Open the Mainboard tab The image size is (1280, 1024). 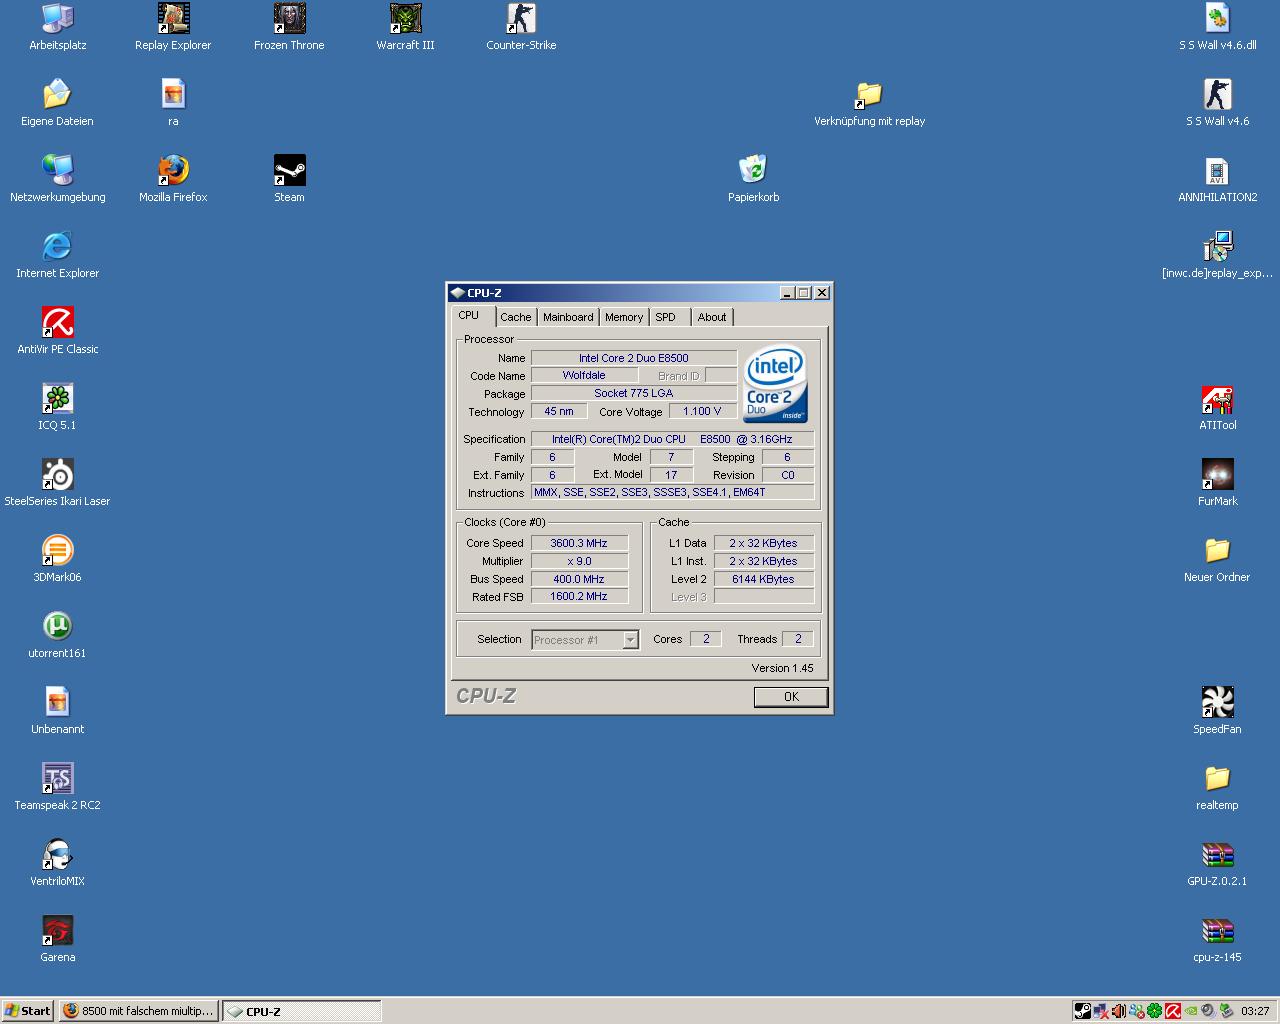(x=568, y=317)
